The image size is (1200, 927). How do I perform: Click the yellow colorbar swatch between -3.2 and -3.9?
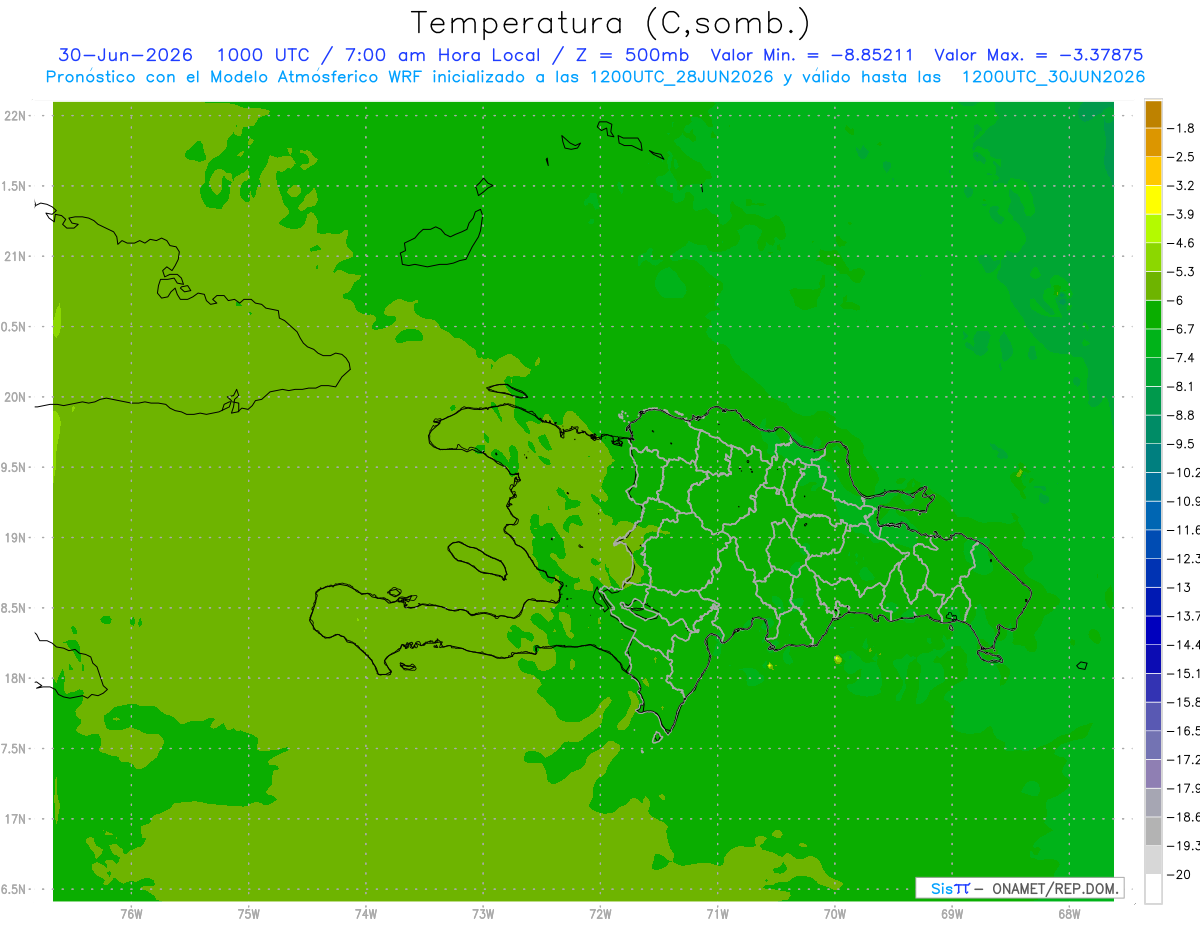(1153, 200)
